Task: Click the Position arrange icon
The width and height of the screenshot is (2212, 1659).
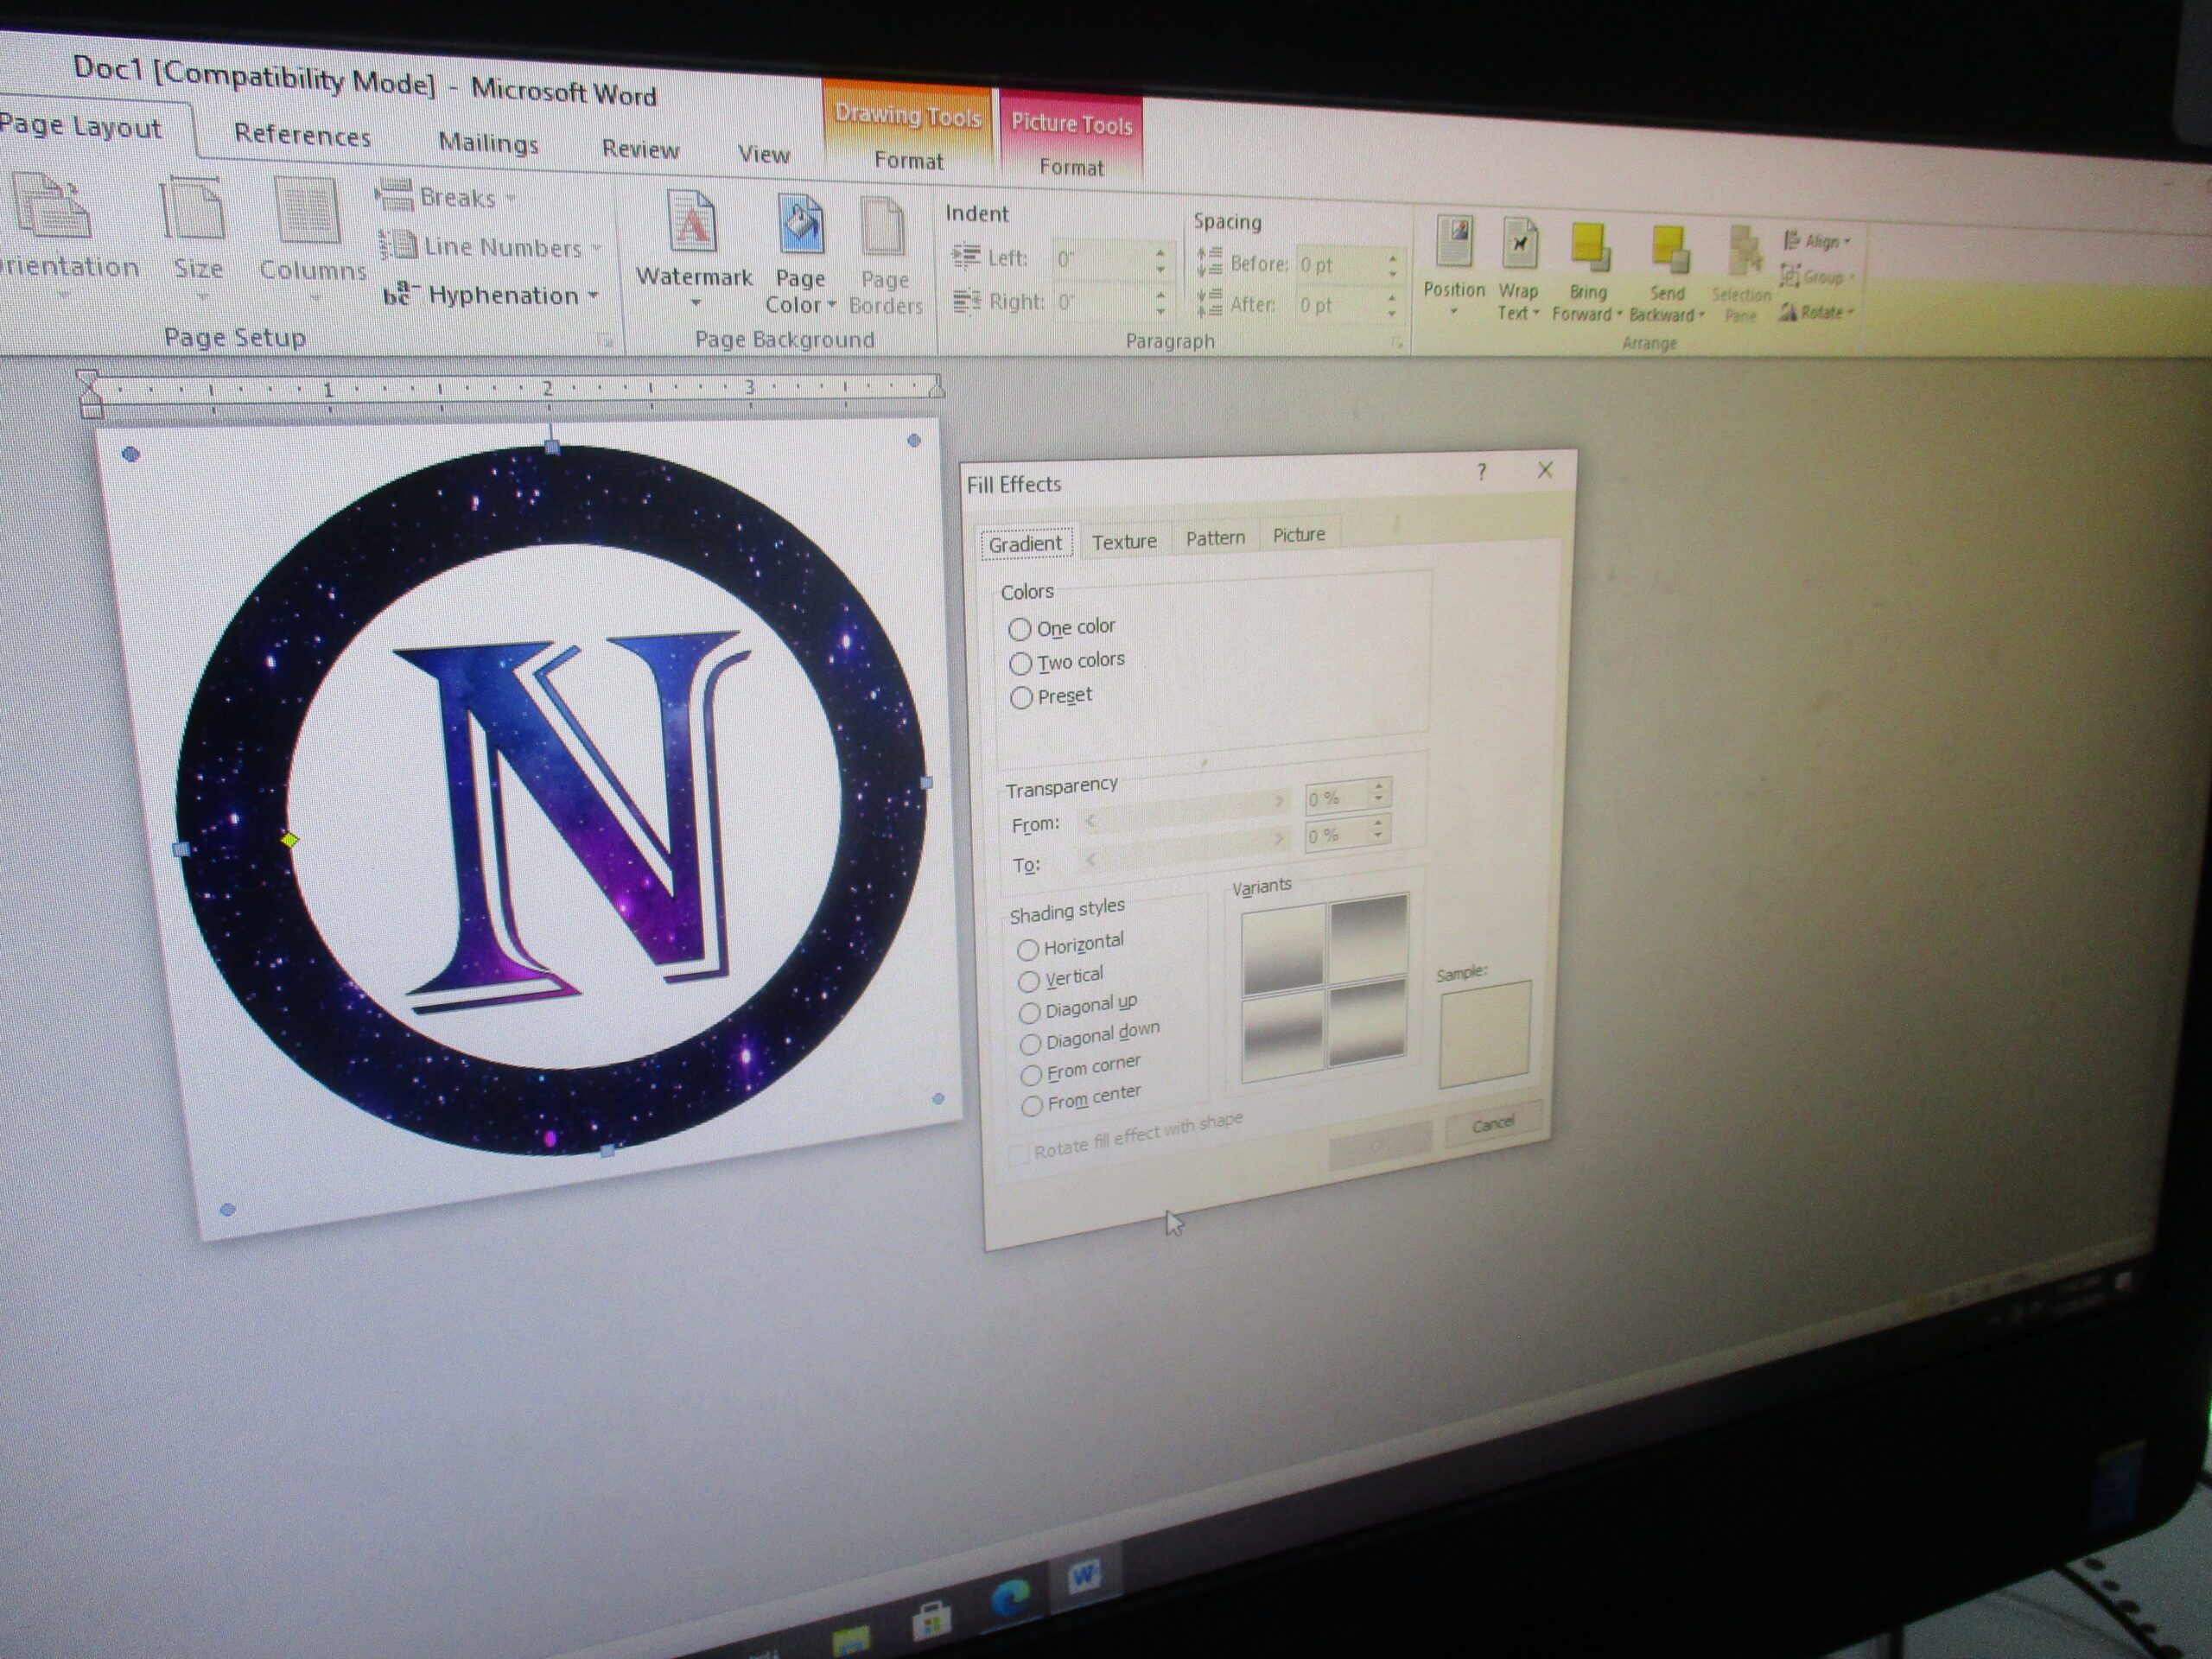Action: (1454, 243)
